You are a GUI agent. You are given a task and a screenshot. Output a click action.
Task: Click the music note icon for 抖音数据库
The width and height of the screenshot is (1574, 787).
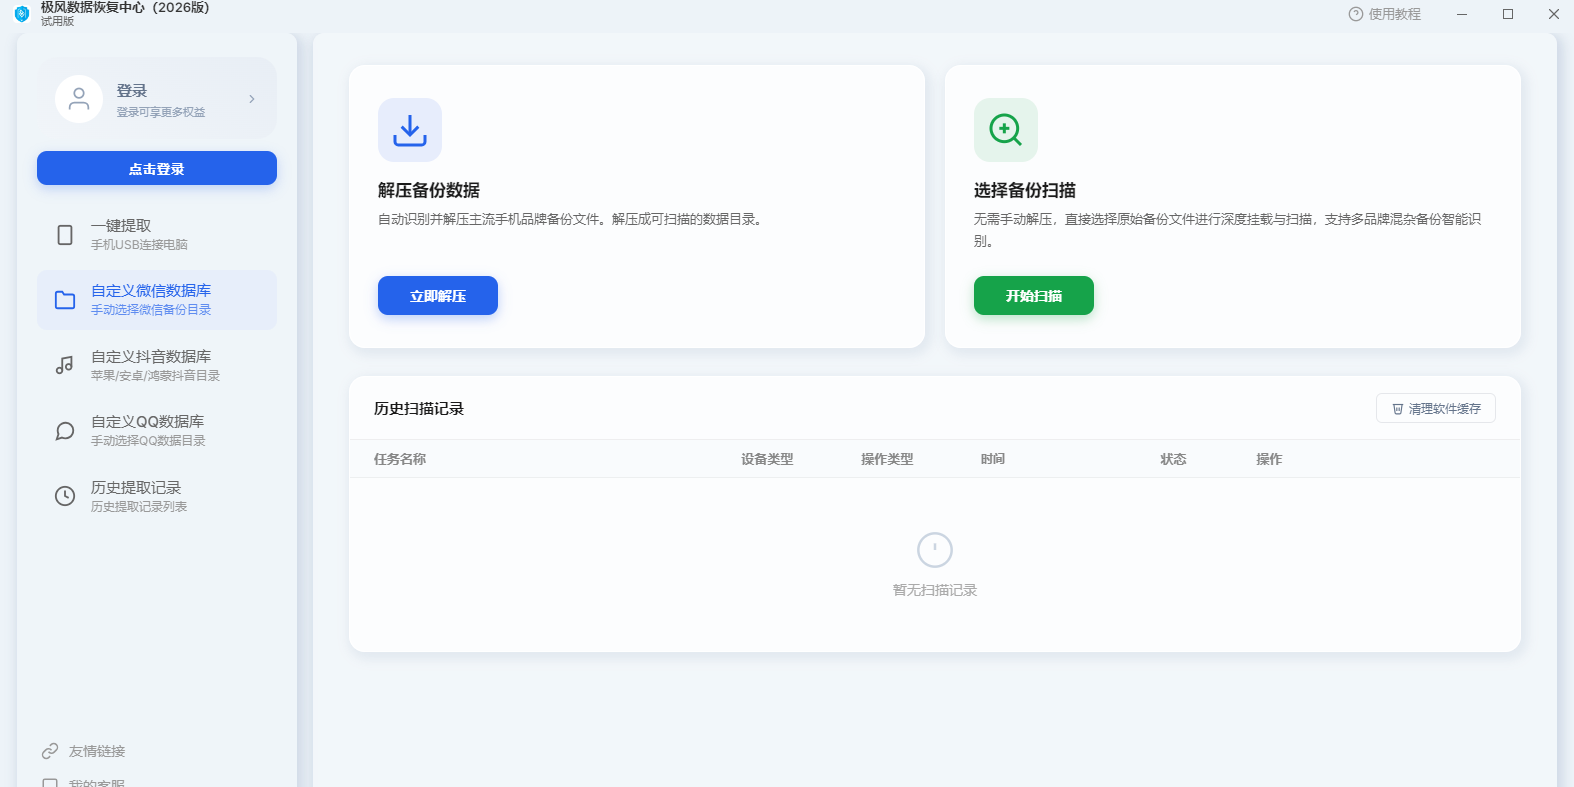point(65,365)
